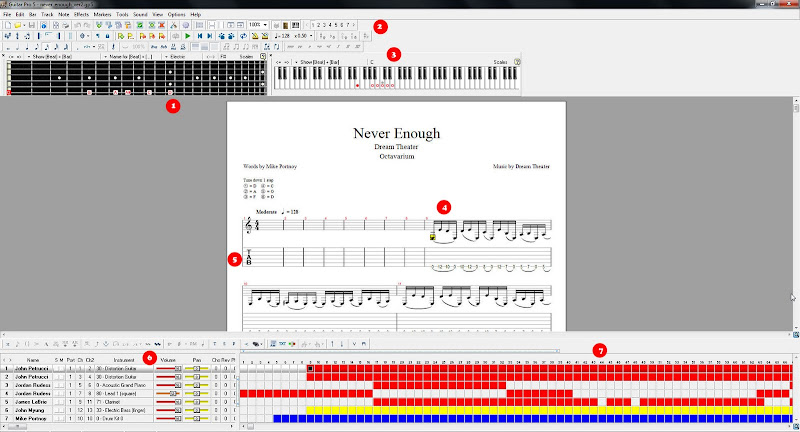Select the first blue bar block on drum track
800x432 pixels.
(x=277, y=418)
